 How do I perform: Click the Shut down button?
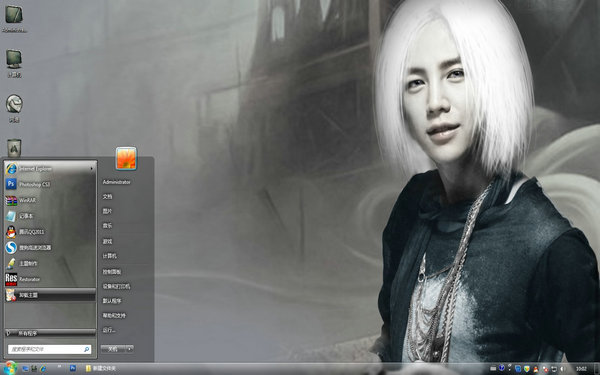(113, 349)
